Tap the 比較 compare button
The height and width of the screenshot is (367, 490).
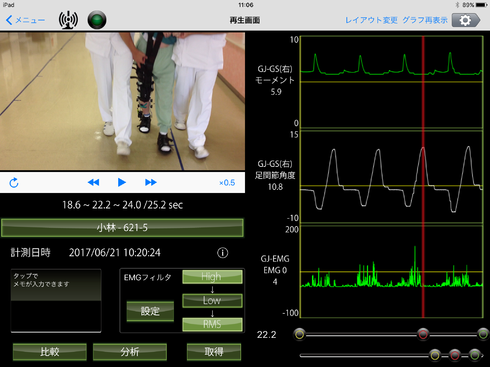pyautogui.click(x=50, y=352)
